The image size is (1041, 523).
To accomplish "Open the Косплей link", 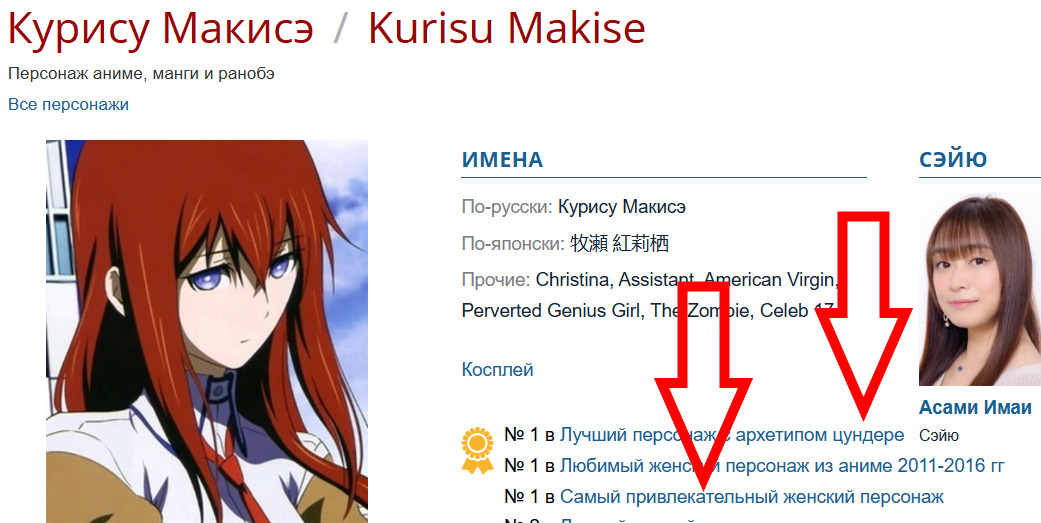I will point(497,370).
